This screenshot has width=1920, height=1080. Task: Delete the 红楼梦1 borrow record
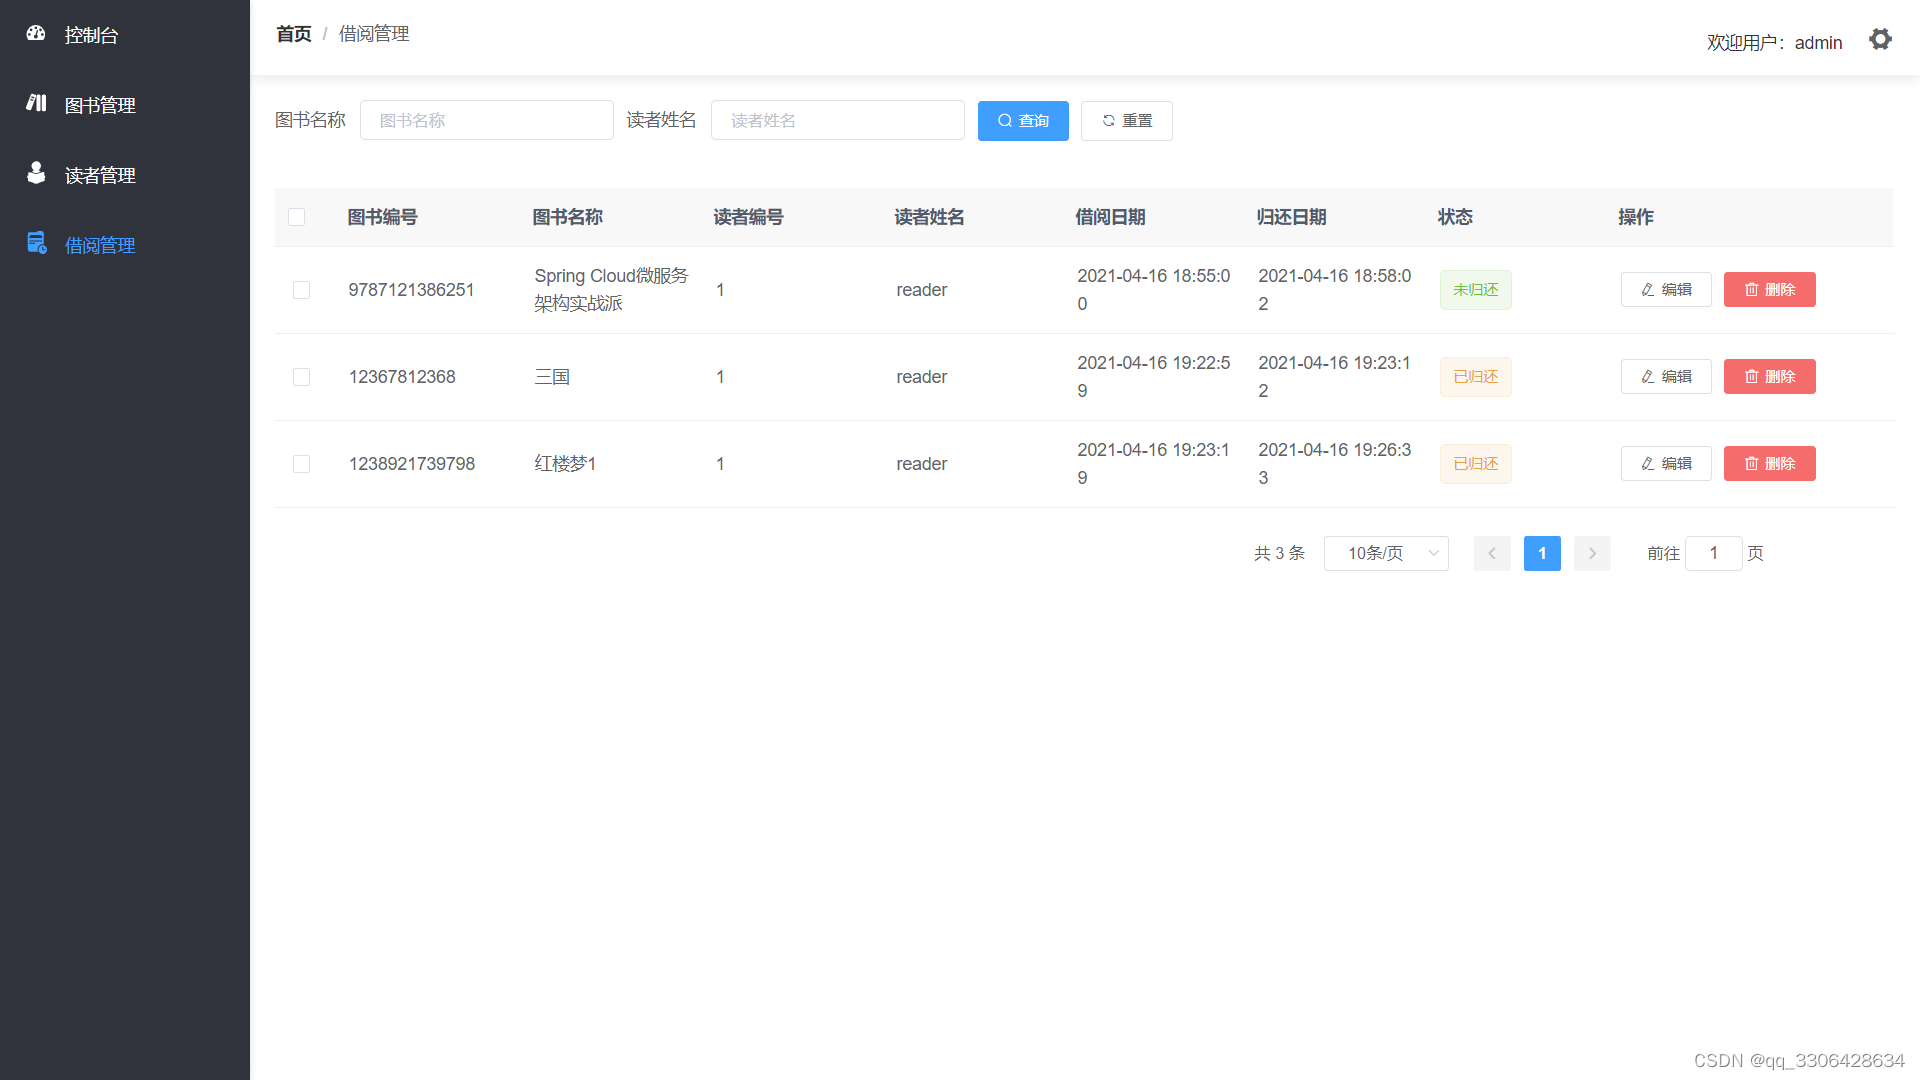(1770, 464)
